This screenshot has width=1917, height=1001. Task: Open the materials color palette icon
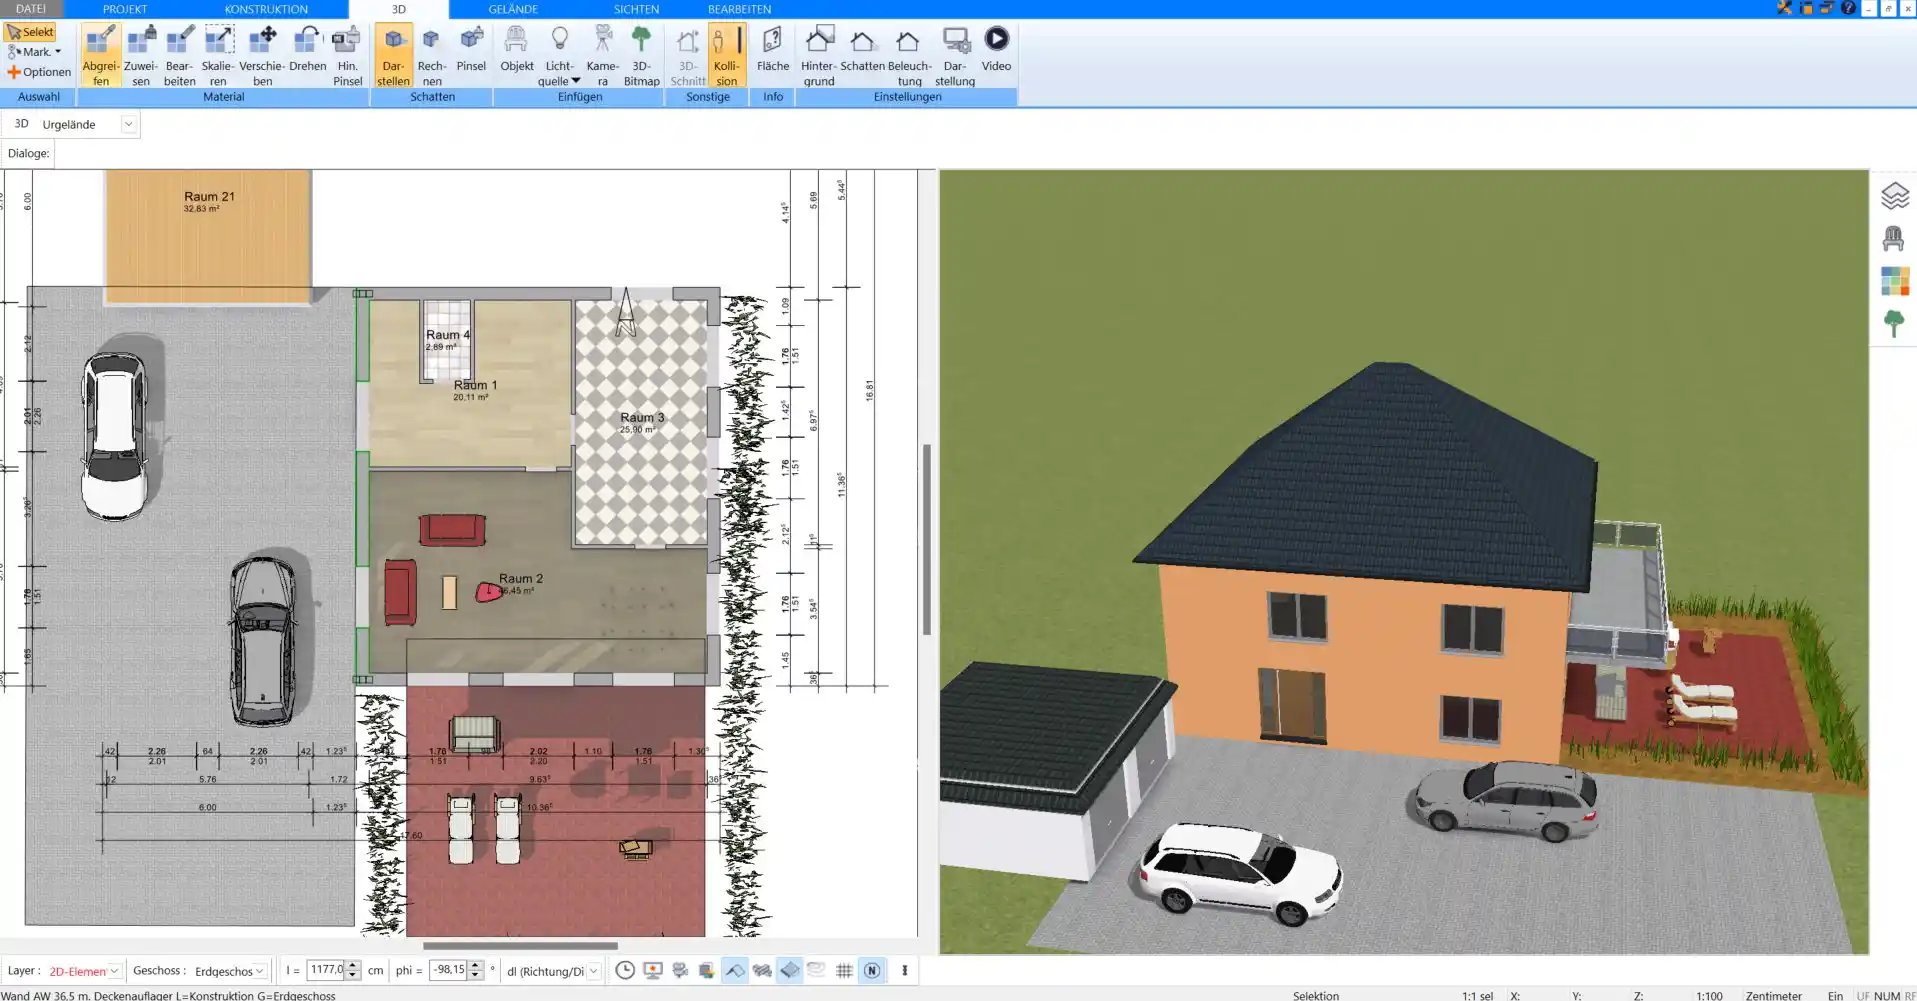pos(1894,281)
